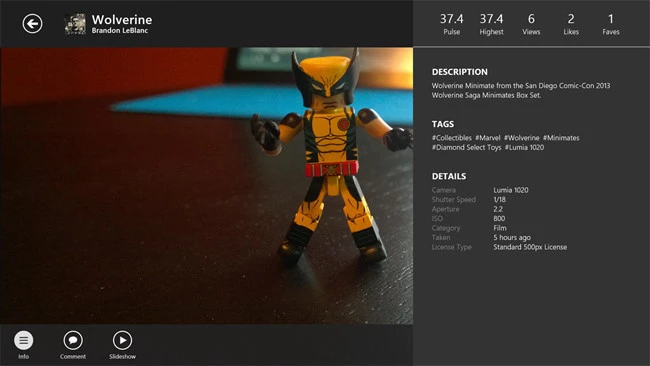The image size is (650, 366).
Task: Click the Film category value
Action: click(500, 228)
